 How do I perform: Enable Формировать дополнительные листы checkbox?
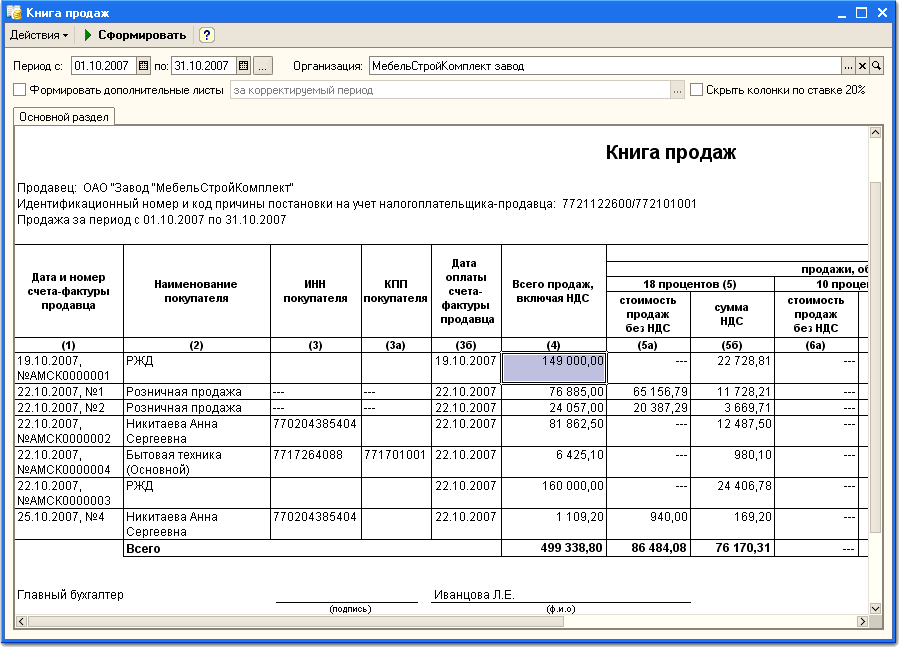19,90
